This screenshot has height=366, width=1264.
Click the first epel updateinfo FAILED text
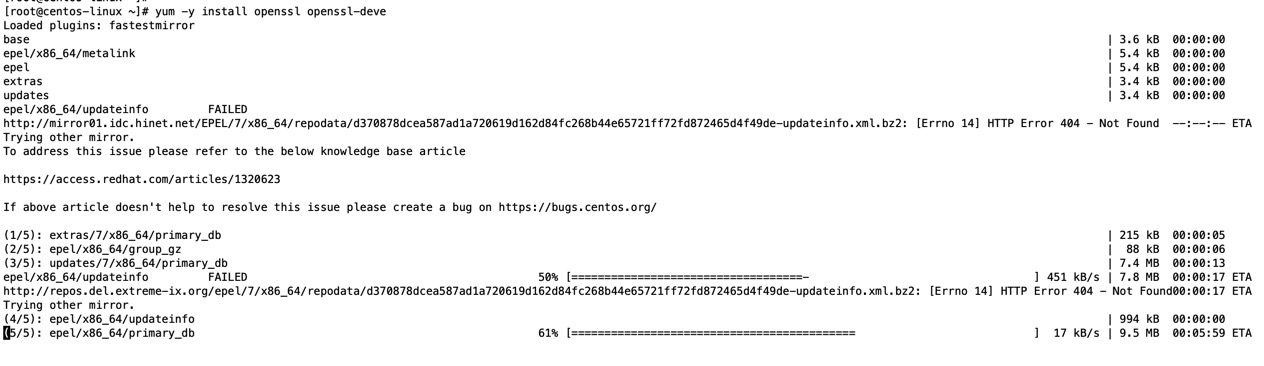pyautogui.click(x=228, y=109)
